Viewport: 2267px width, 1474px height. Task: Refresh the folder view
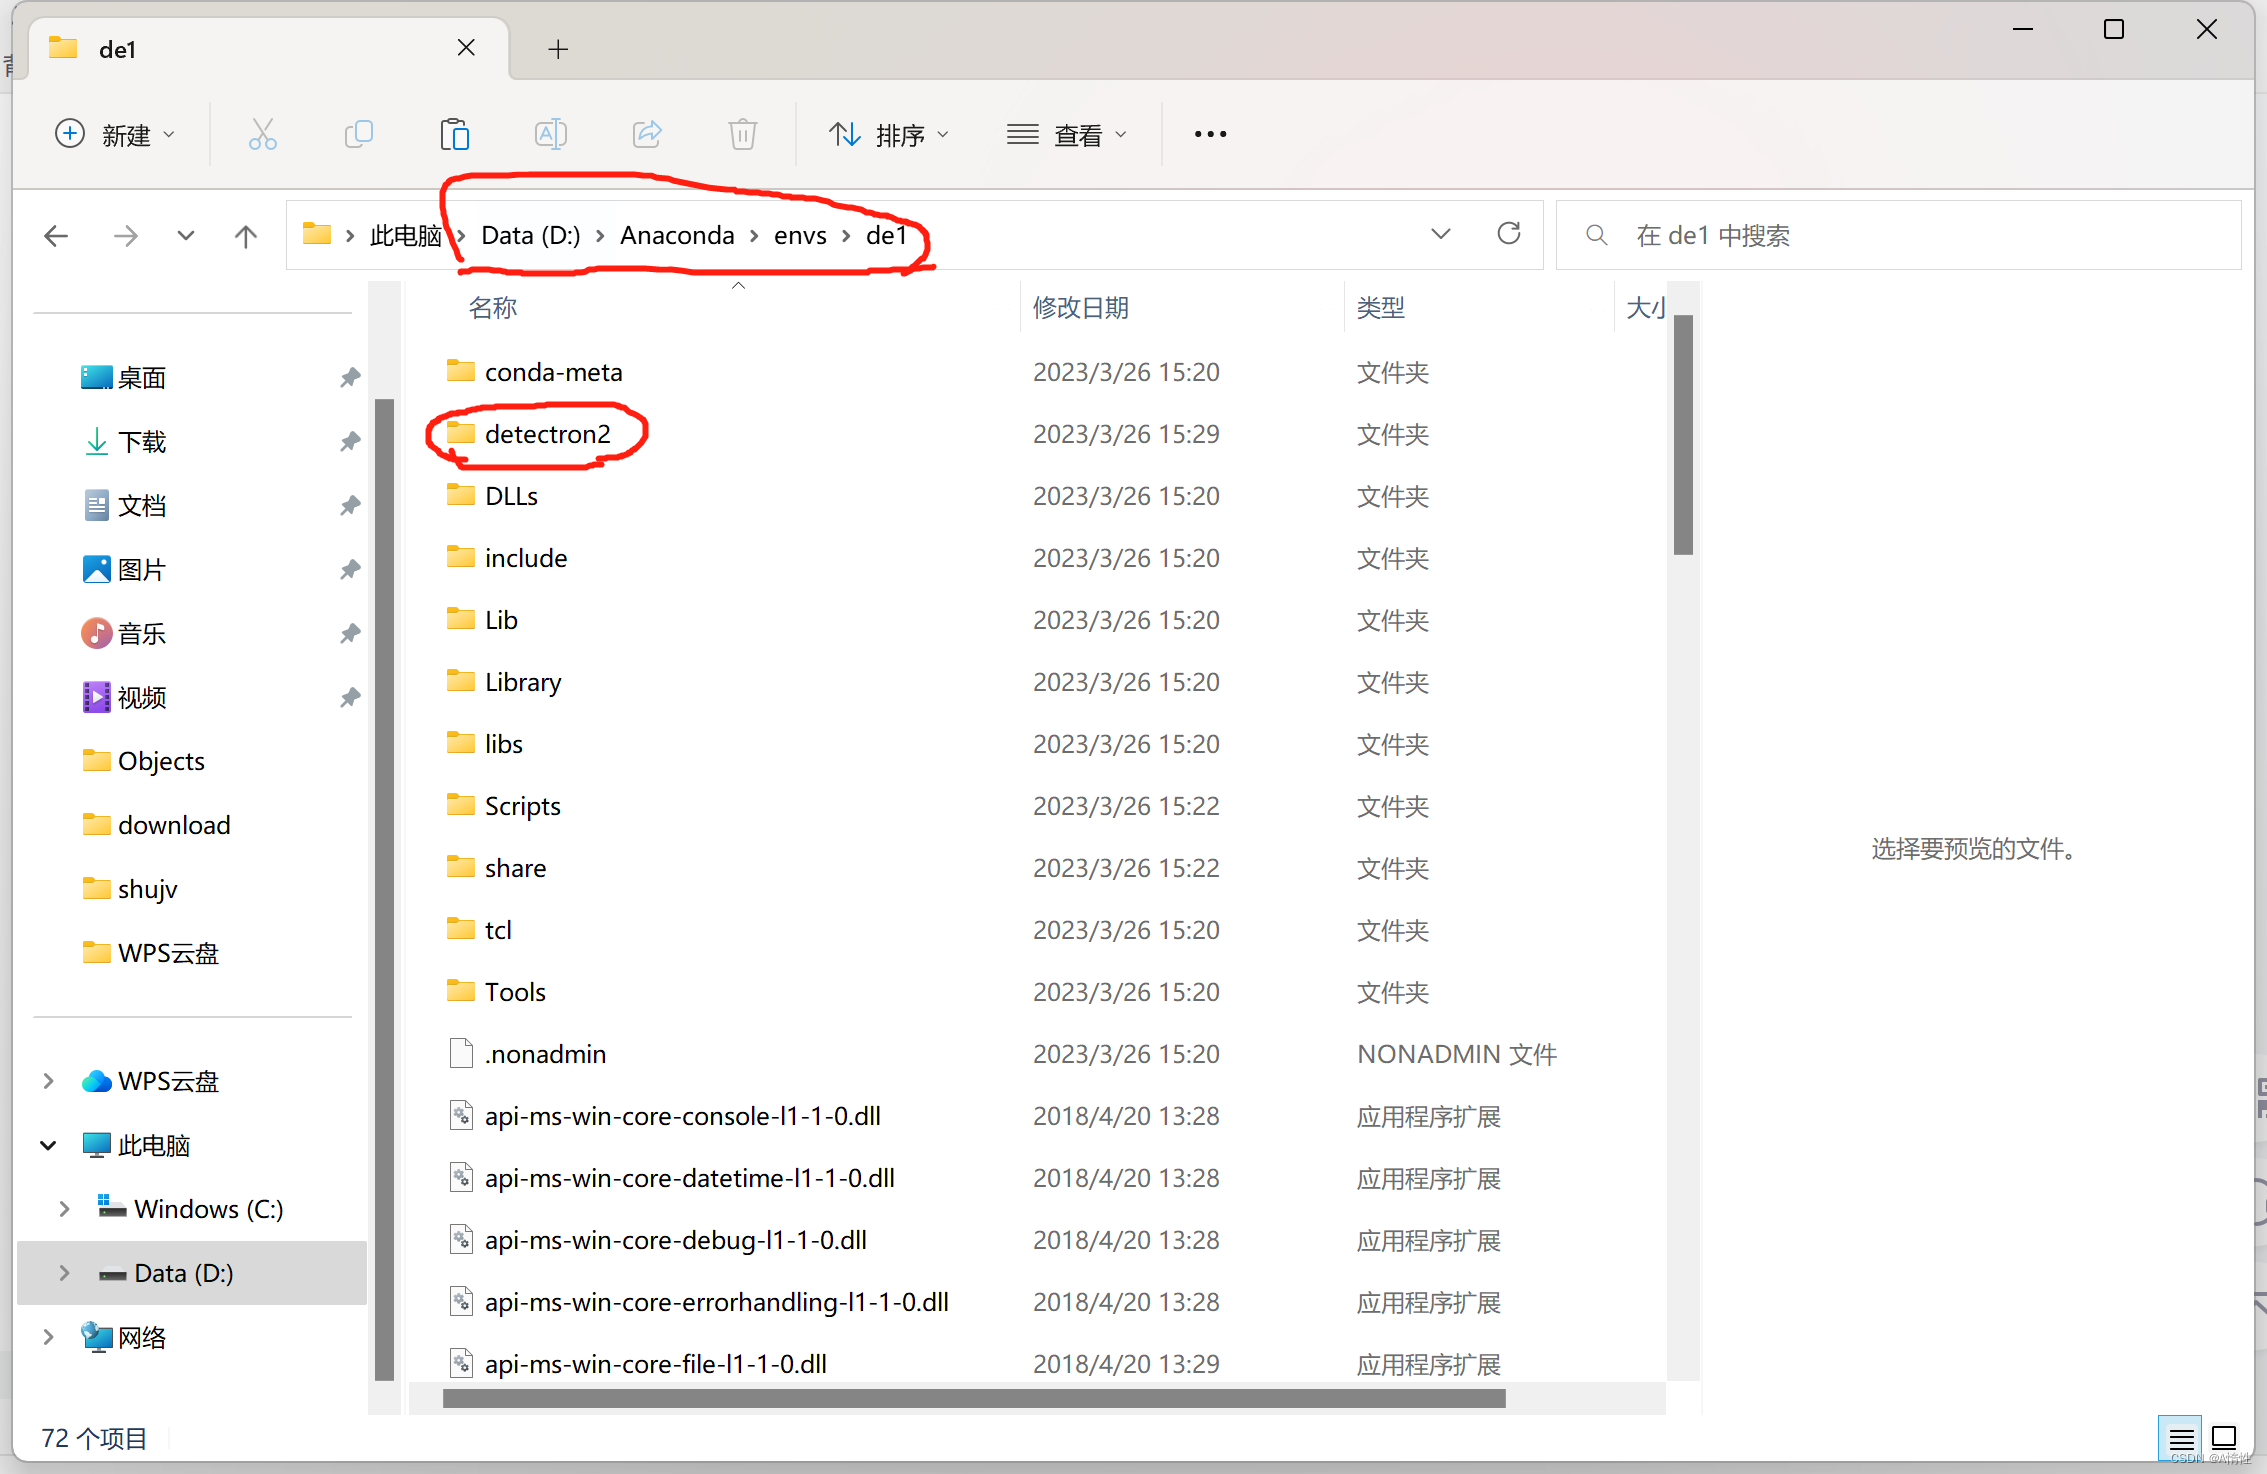(1509, 233)
